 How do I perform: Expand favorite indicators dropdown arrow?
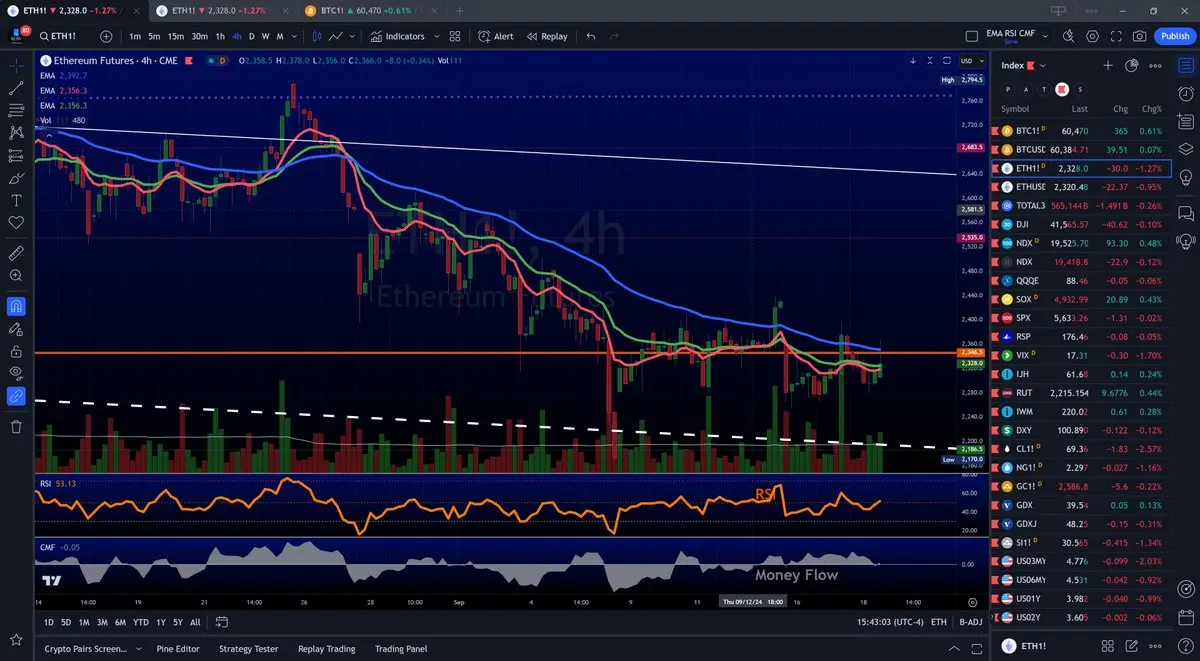(436, 36)
